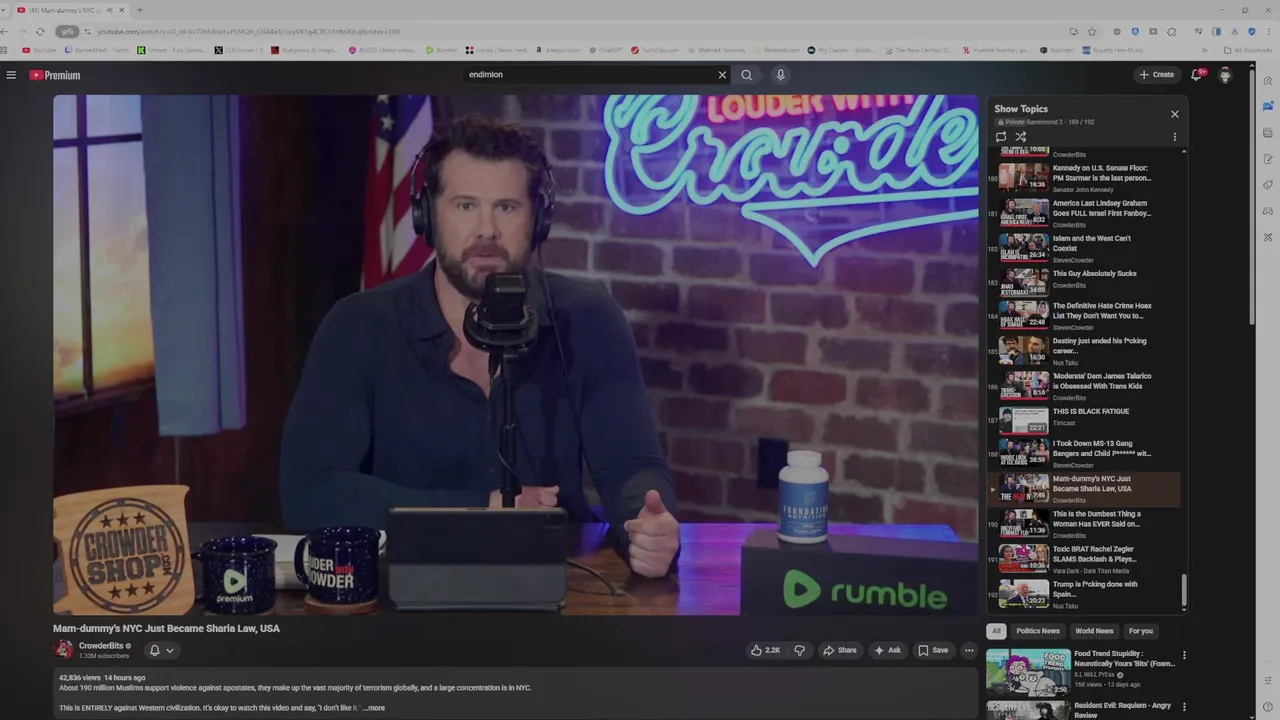Click the magnifying glass search button

click(x=746, y=75)
